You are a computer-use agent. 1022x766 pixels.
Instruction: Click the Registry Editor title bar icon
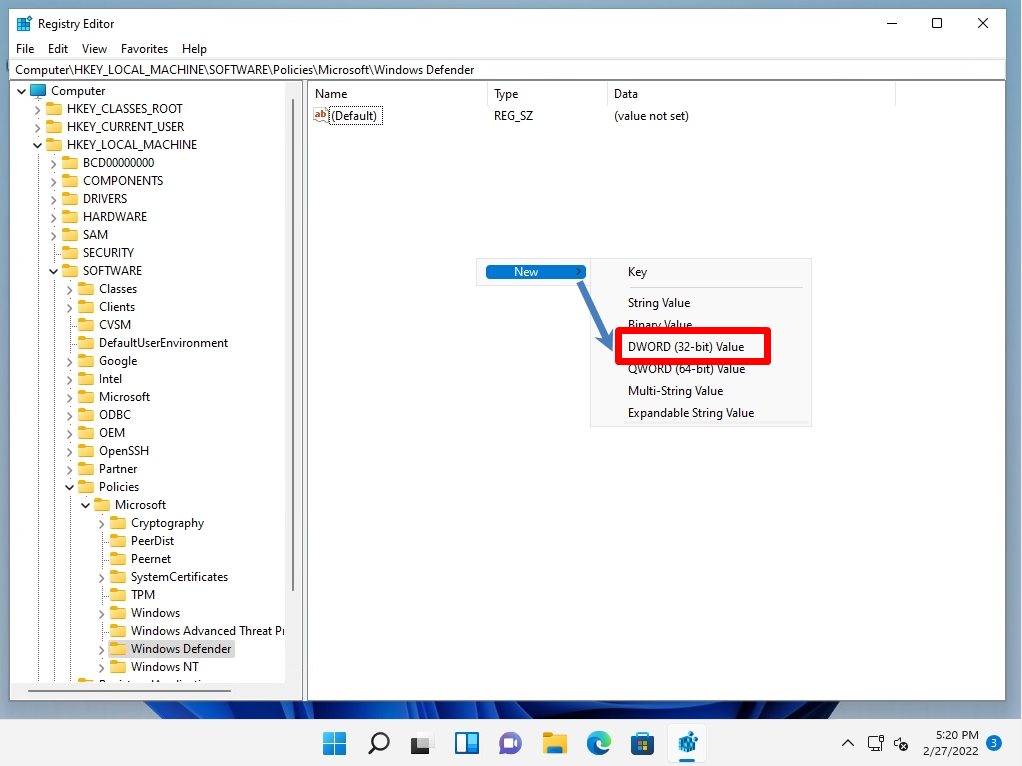coord(24,23)
